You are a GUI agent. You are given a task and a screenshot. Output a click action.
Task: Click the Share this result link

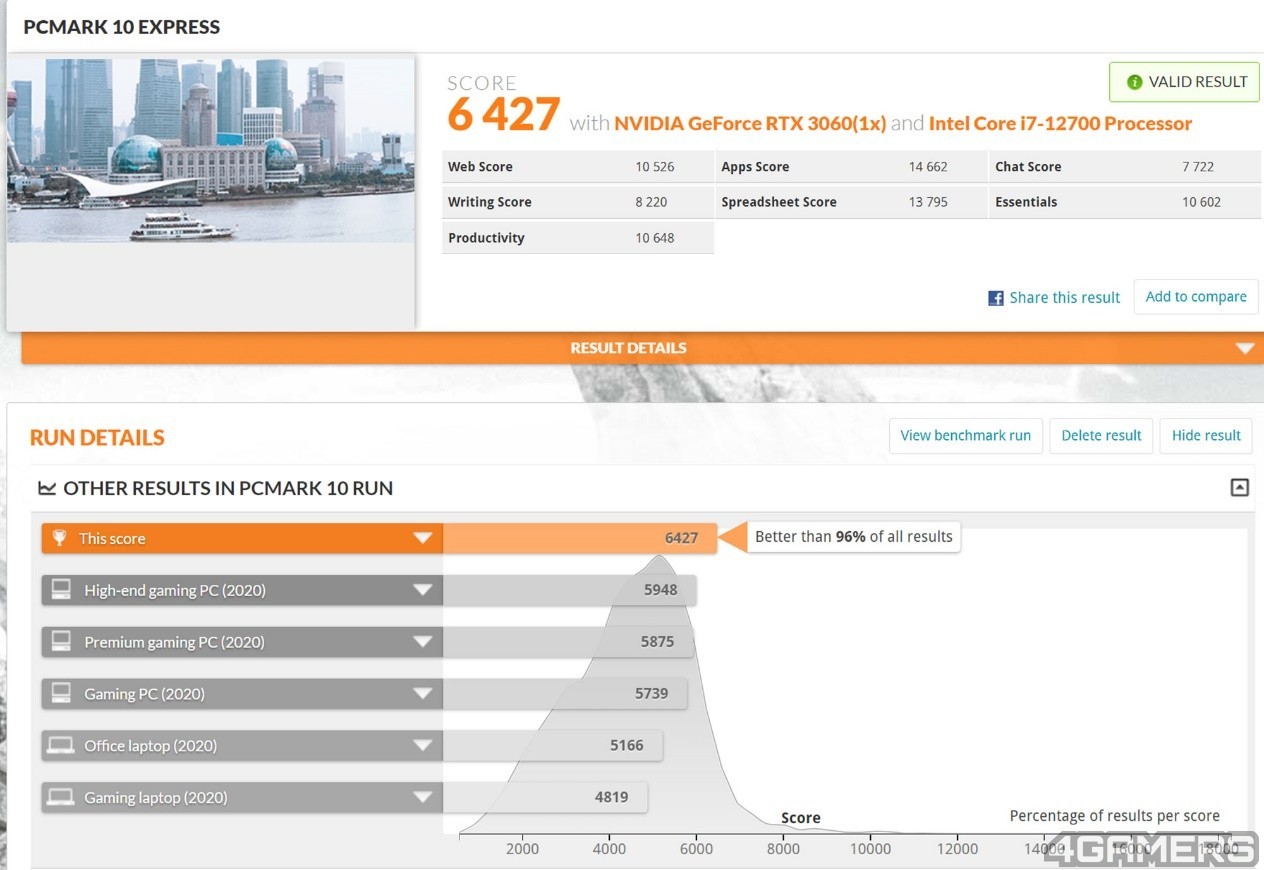(x=1065, y=298)
